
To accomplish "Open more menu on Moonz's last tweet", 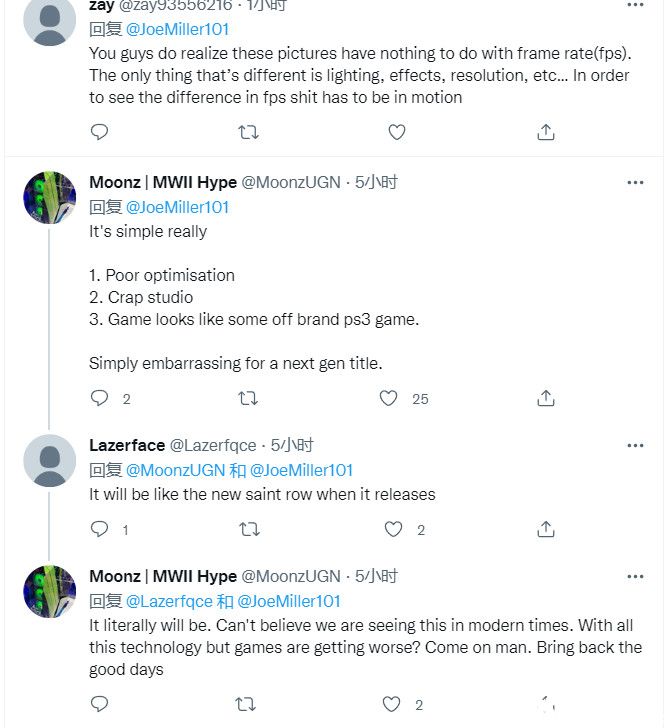I will (x=635, y=577).
